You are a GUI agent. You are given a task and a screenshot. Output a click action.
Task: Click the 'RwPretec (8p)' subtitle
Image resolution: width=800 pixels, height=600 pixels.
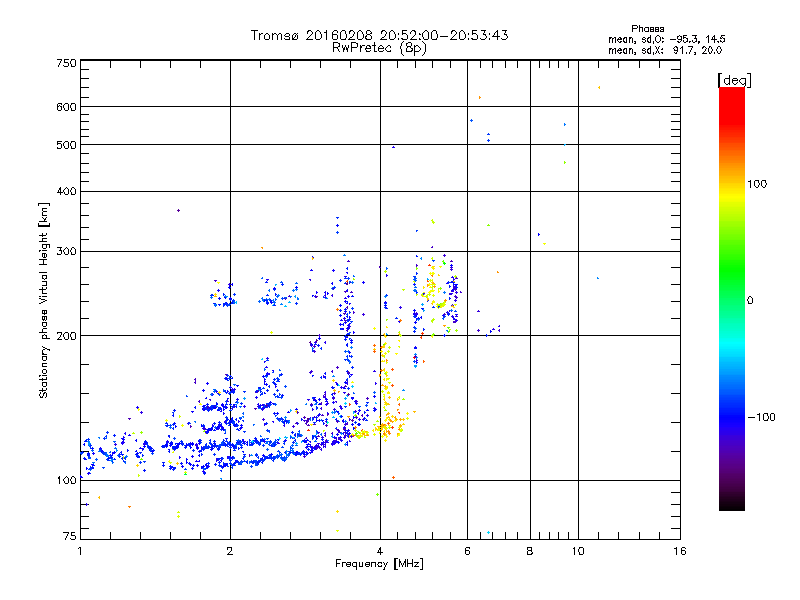point(379,48)
